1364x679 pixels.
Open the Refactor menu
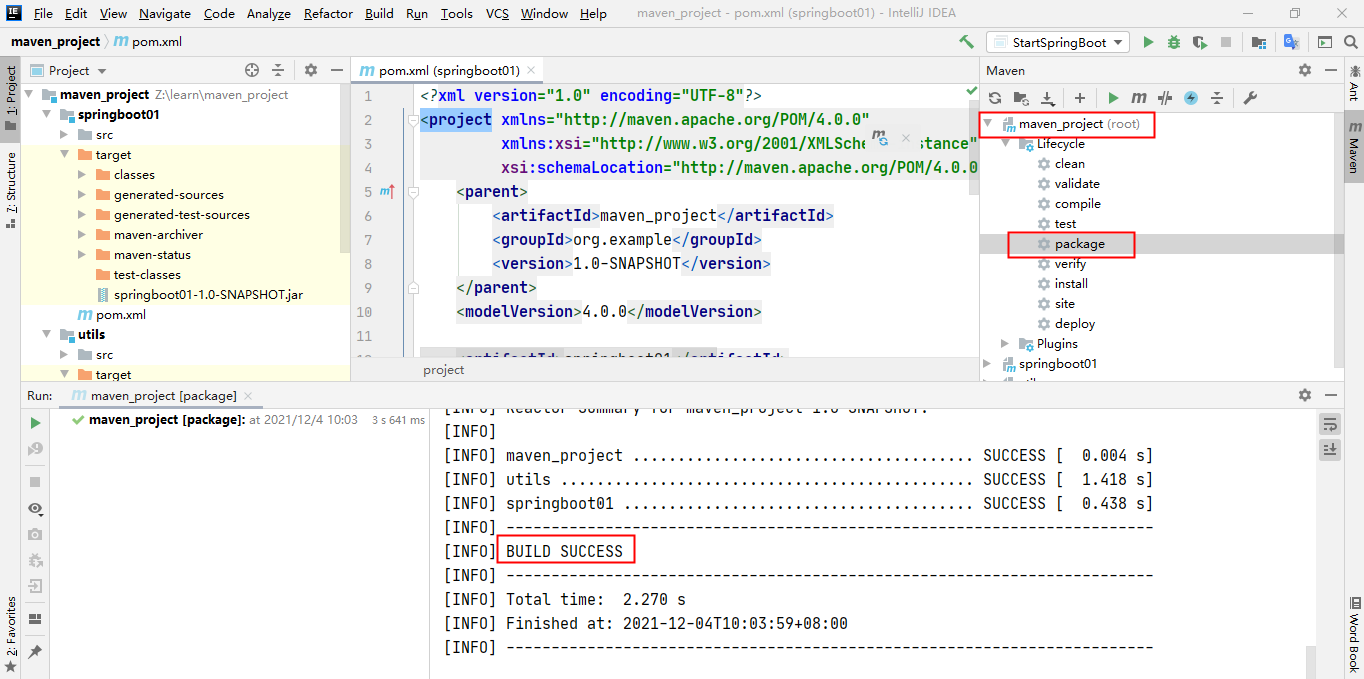pyautogui.click(x=328, y=13)
